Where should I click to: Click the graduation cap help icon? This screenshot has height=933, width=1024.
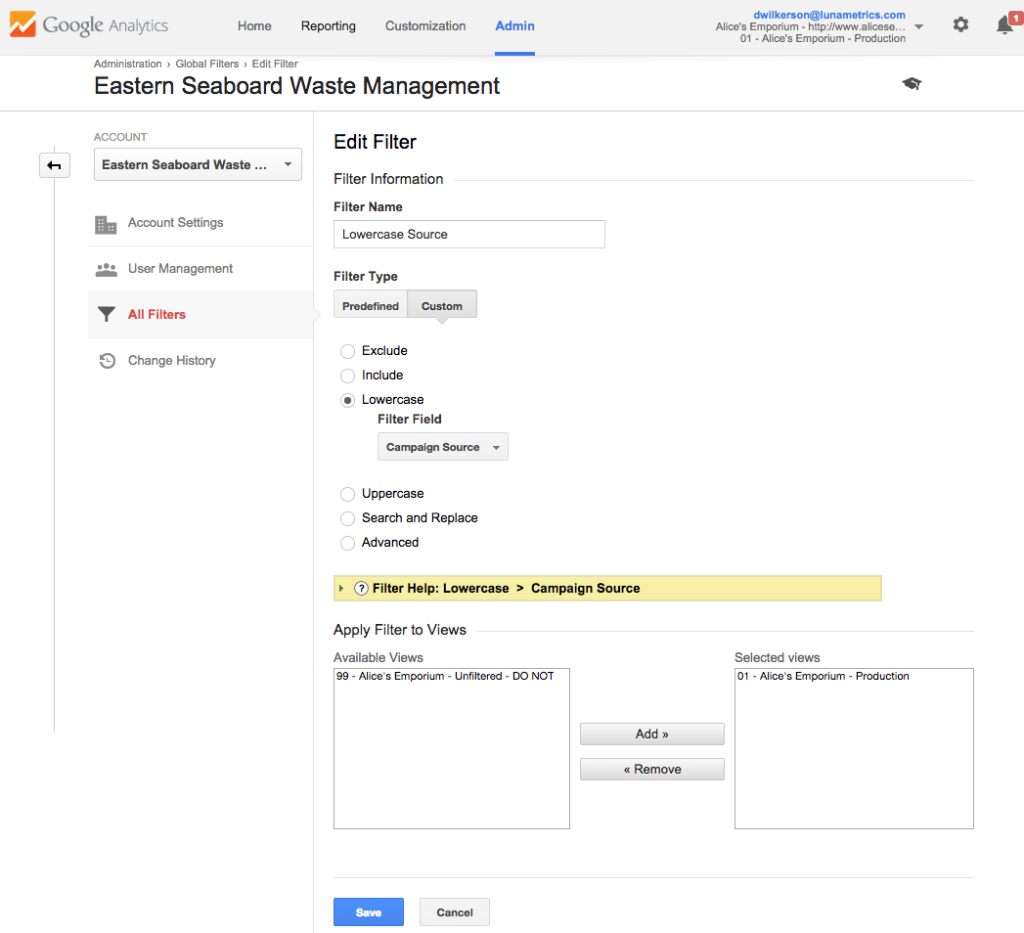912,84
